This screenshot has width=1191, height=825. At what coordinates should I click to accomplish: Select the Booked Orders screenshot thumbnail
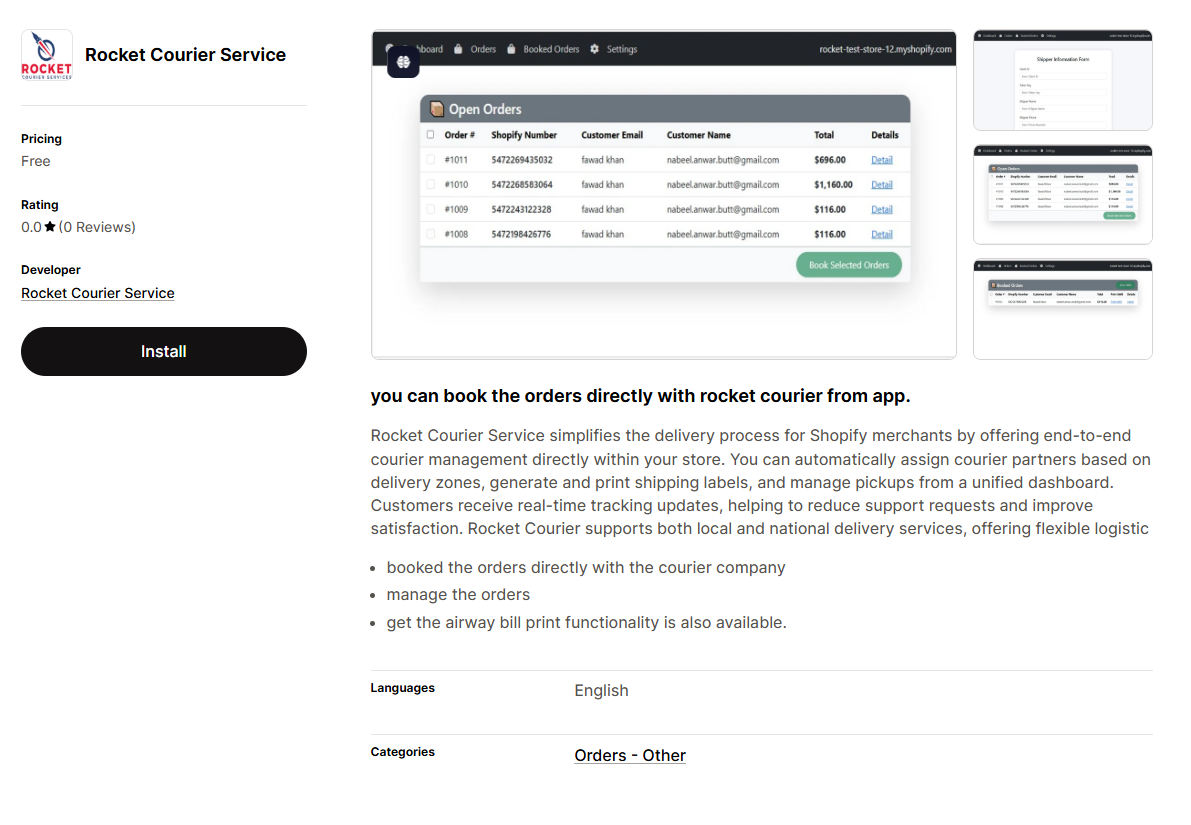tap(1063, 310)
